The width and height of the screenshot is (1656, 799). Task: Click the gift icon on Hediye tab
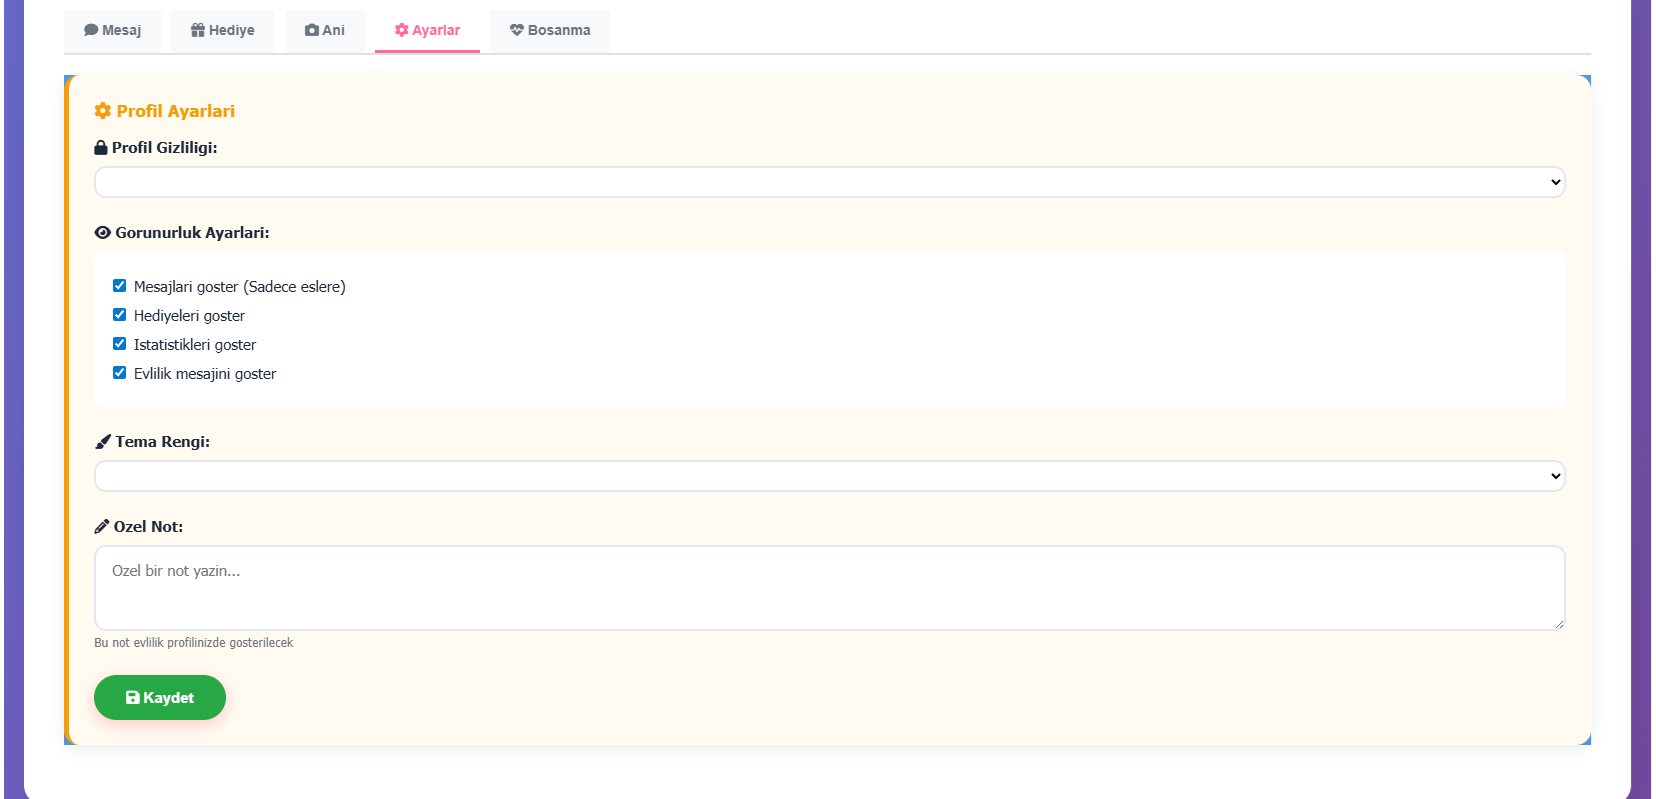pyautogui.click(x=198, y=30)
